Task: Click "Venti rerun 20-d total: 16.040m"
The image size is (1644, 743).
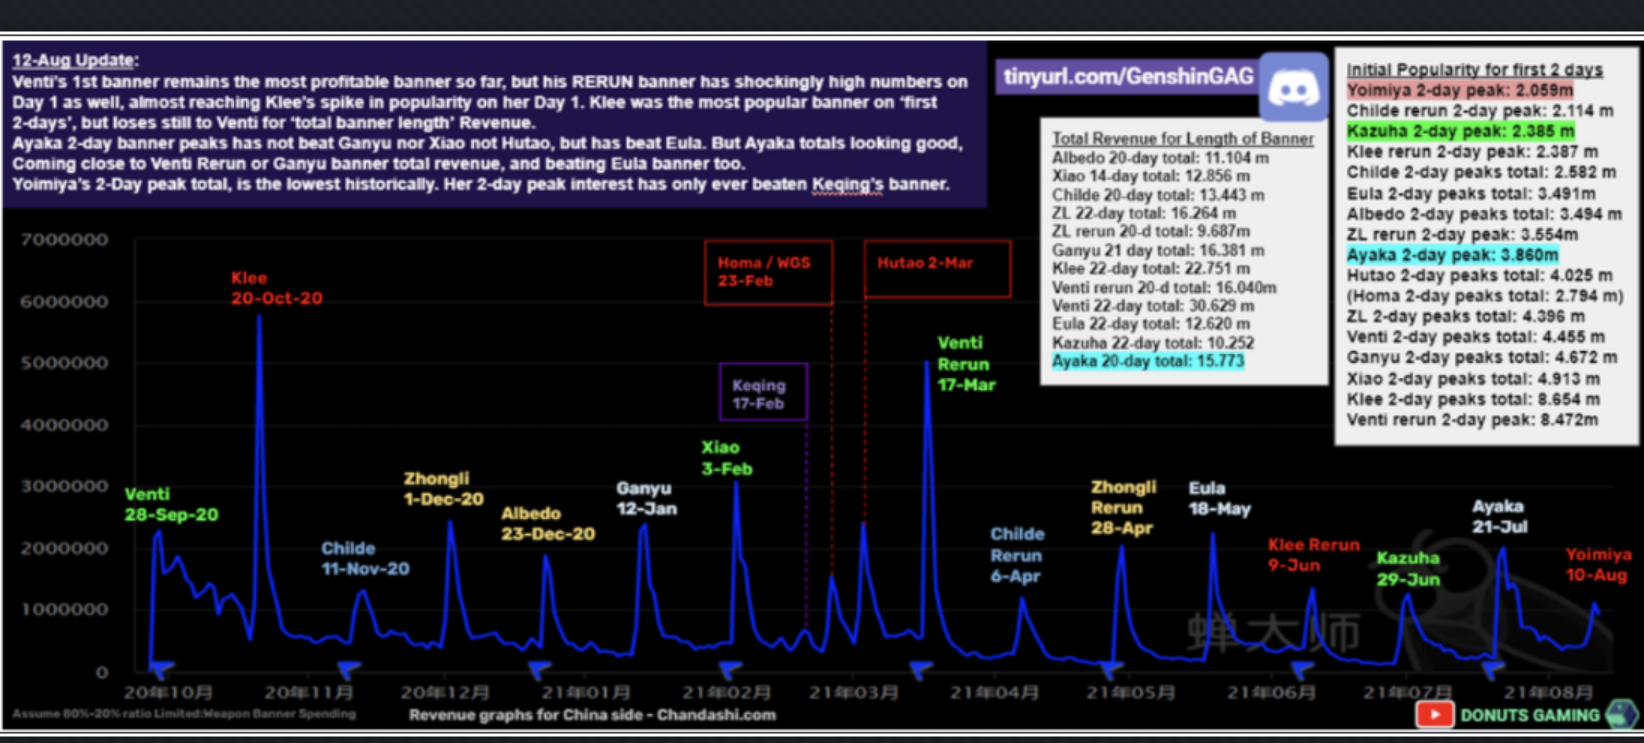Action: (x=1164, y=287)
